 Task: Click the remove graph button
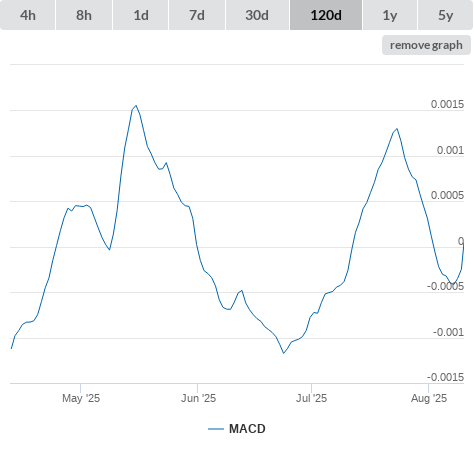tap(426, 45)
